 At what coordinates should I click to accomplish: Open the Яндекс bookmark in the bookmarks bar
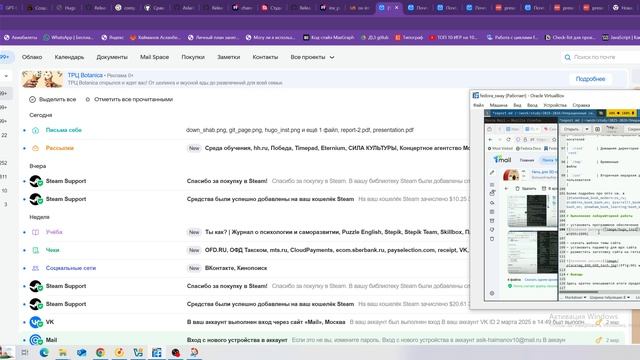pyautogui.click(x=112, y=37)
